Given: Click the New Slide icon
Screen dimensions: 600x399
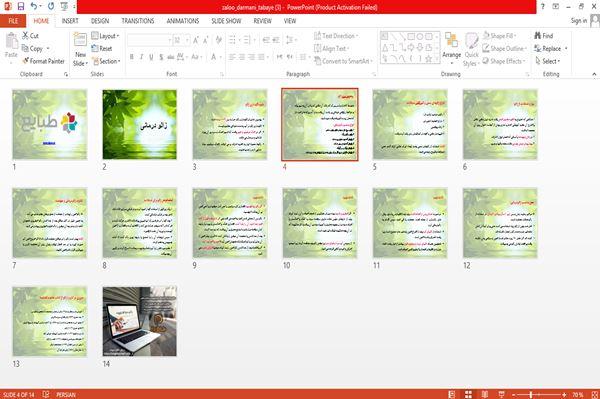Looking at the screenshot, I should [x=80, y=40].
